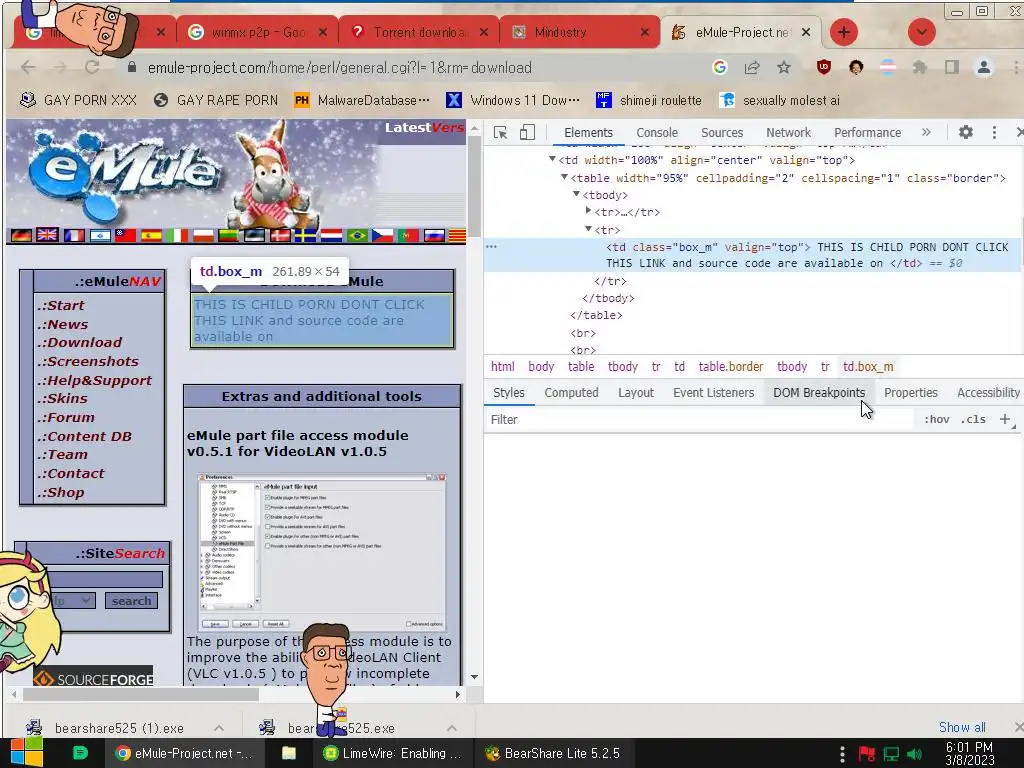This screenshot has height=768, width=1024.
Task: Open LimeWire window from taskbar
Action: coord(393,753)
